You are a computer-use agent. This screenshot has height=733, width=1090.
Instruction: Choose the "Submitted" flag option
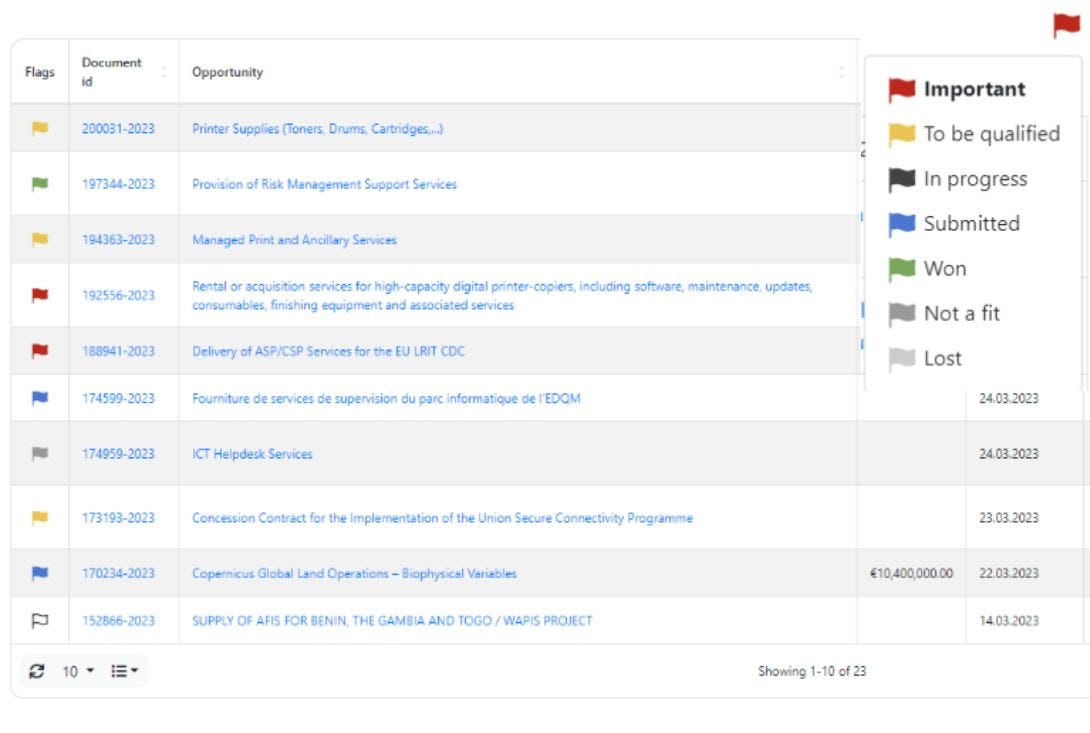[954, 224]
